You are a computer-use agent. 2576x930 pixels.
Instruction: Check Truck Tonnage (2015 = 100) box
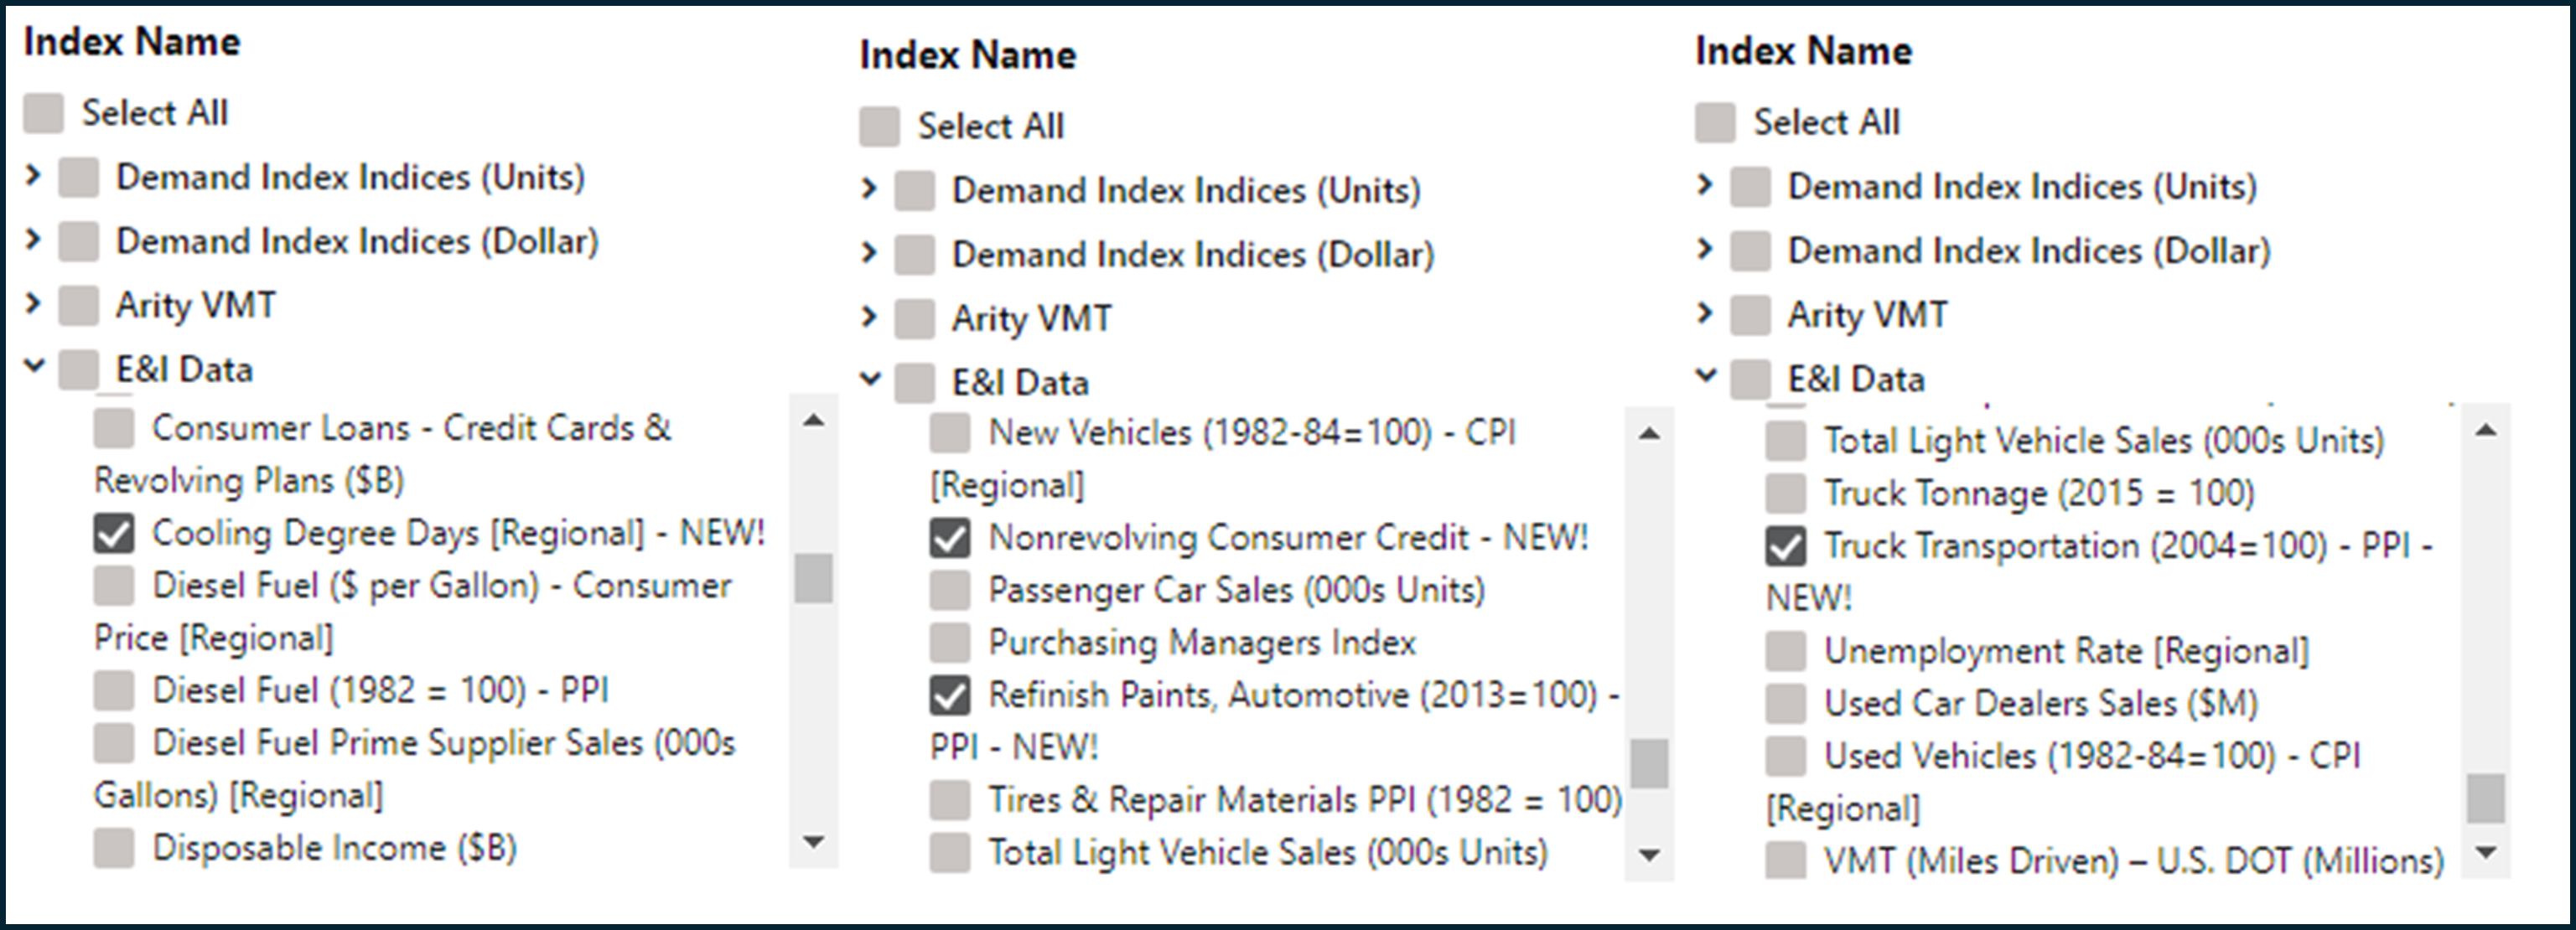[1786, 493]
